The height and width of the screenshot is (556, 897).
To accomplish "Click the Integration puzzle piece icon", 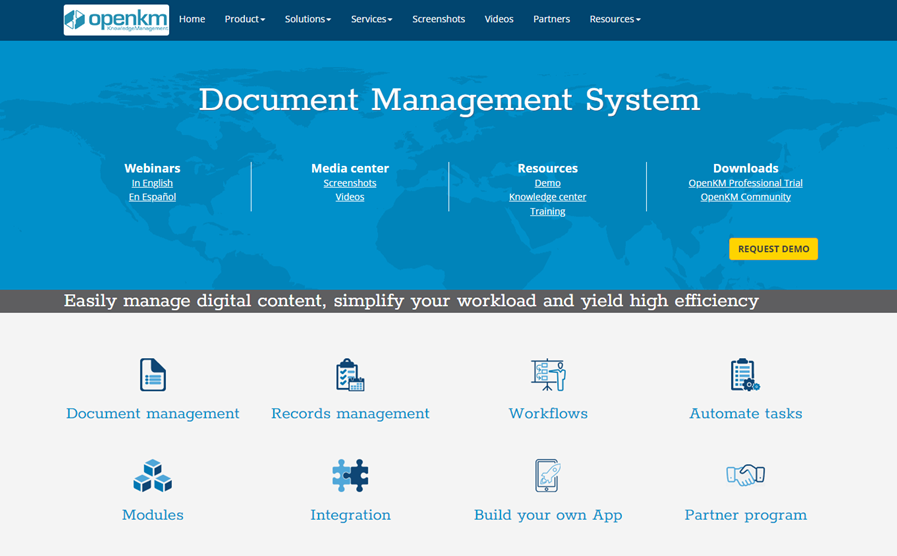I will 350,476.
